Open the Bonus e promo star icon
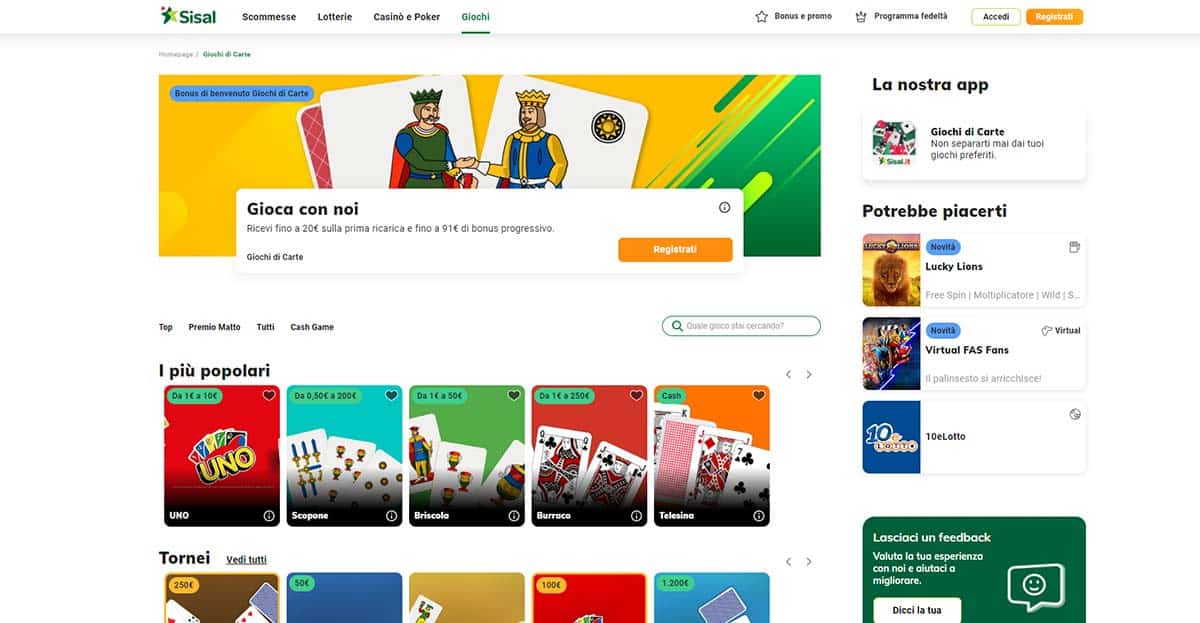Image resolution: width=1200 pixels, height=623 pixels. click(762, 17)
